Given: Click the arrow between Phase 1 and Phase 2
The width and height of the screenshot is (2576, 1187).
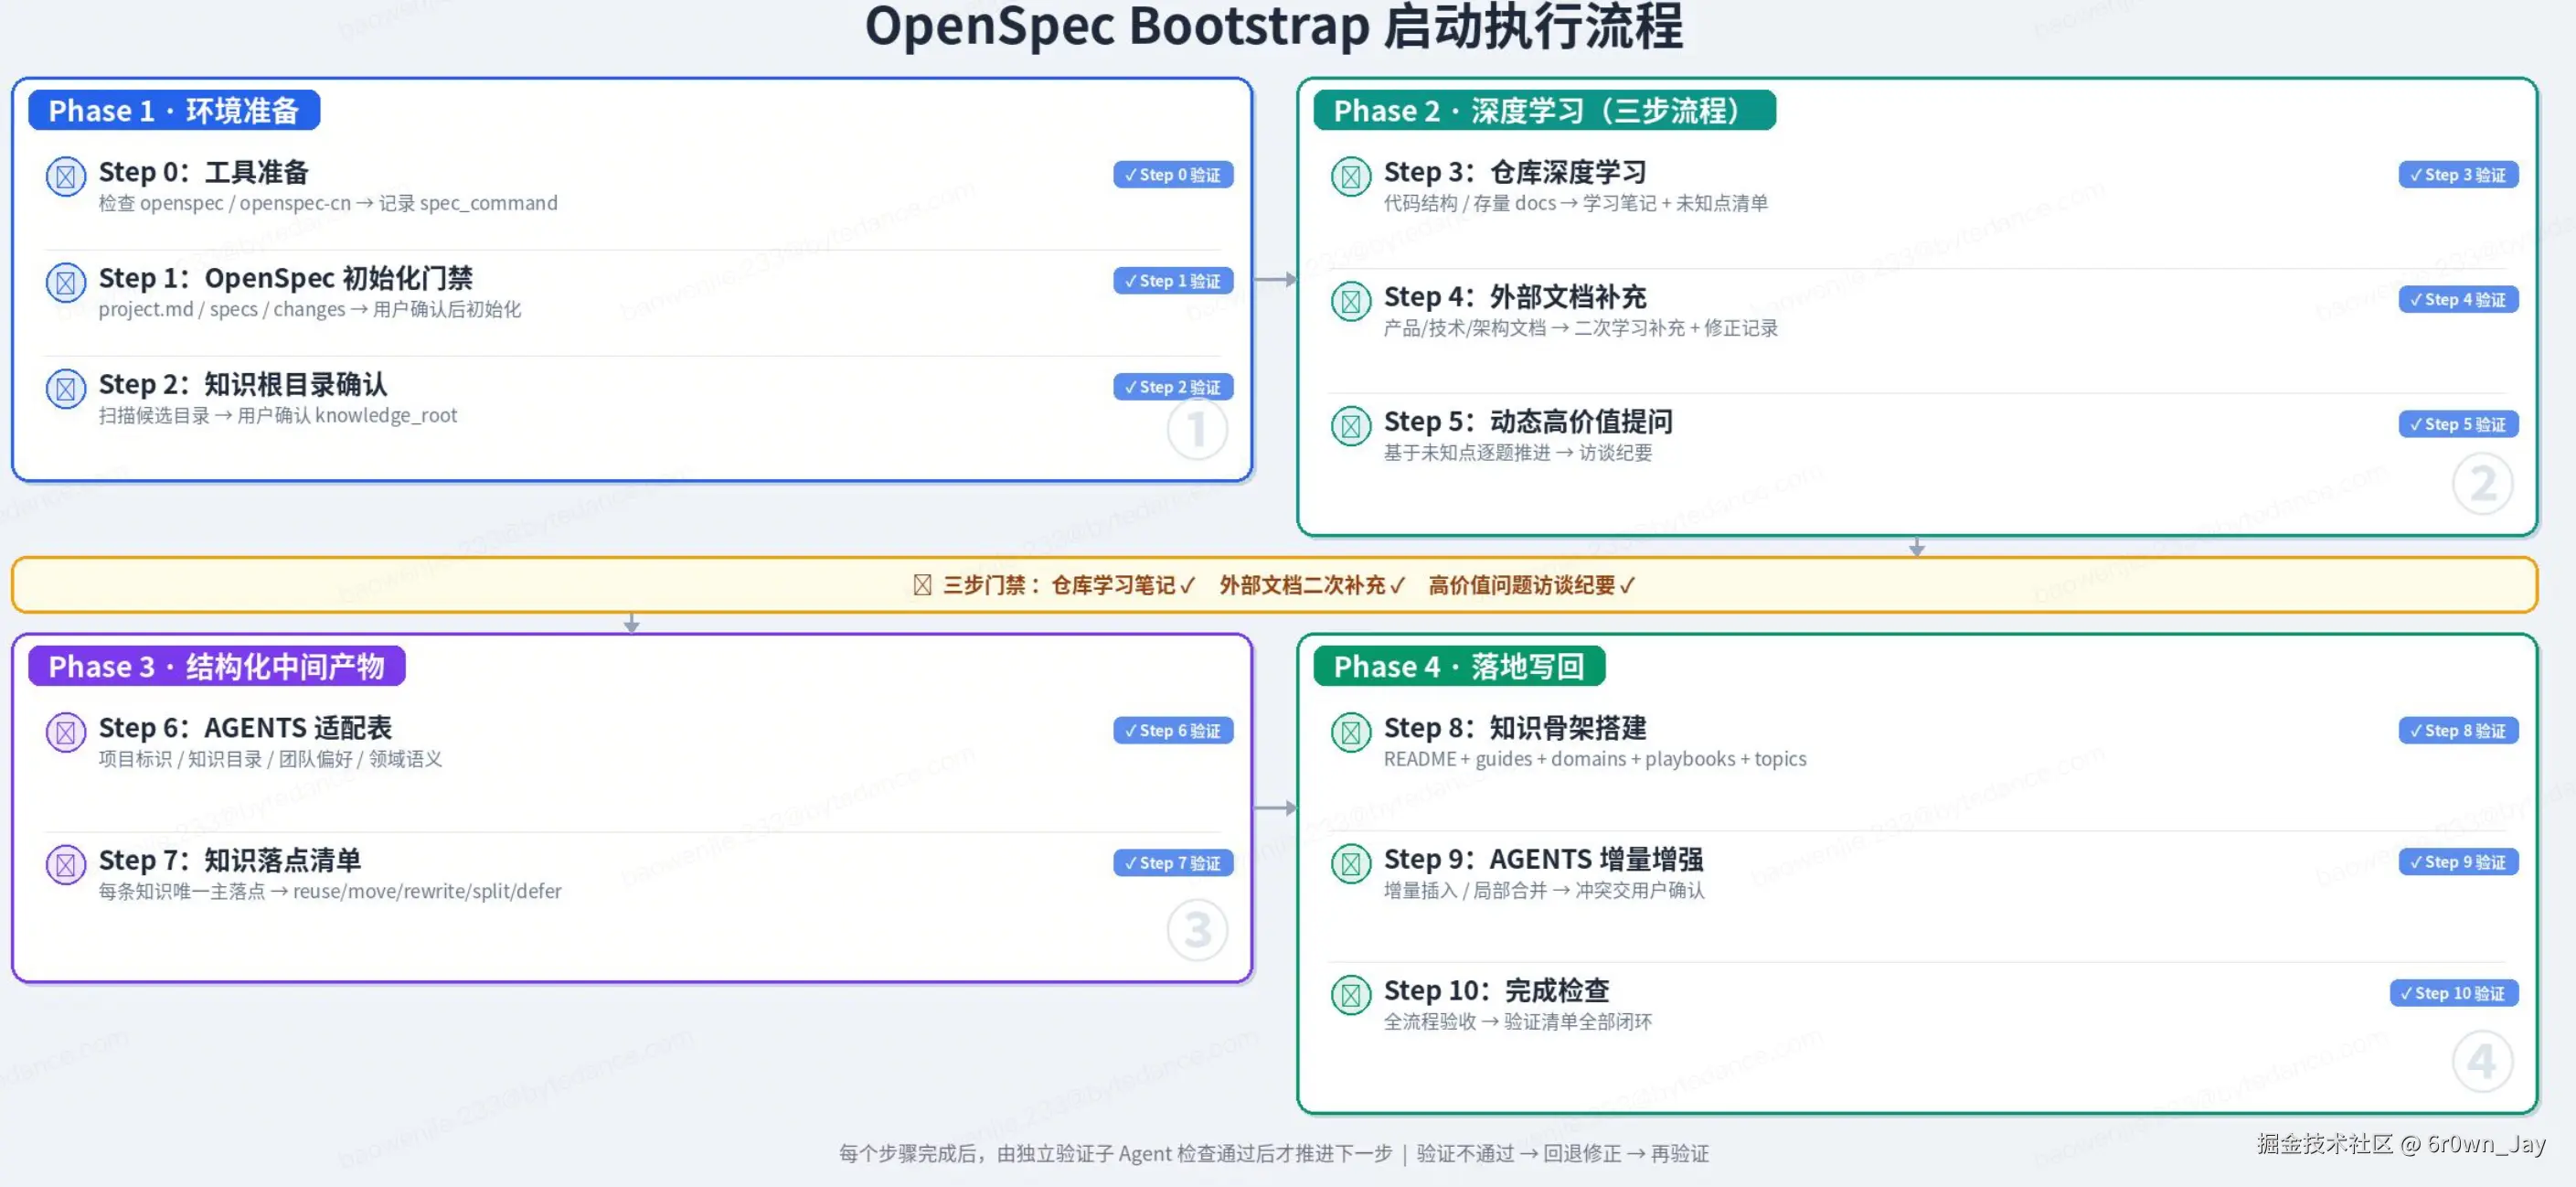Looking at the screenshot, I should click(x=1275, y=280).
